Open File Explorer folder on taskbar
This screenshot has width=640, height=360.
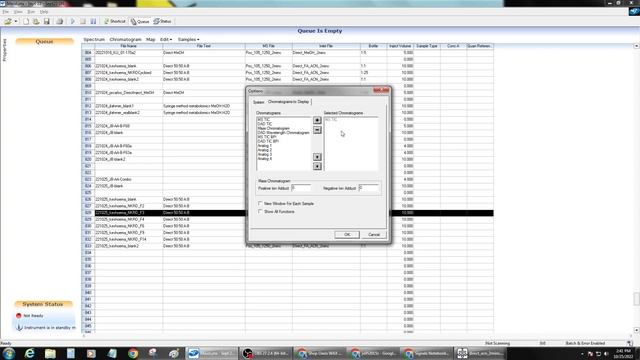[x=50, y=353]
